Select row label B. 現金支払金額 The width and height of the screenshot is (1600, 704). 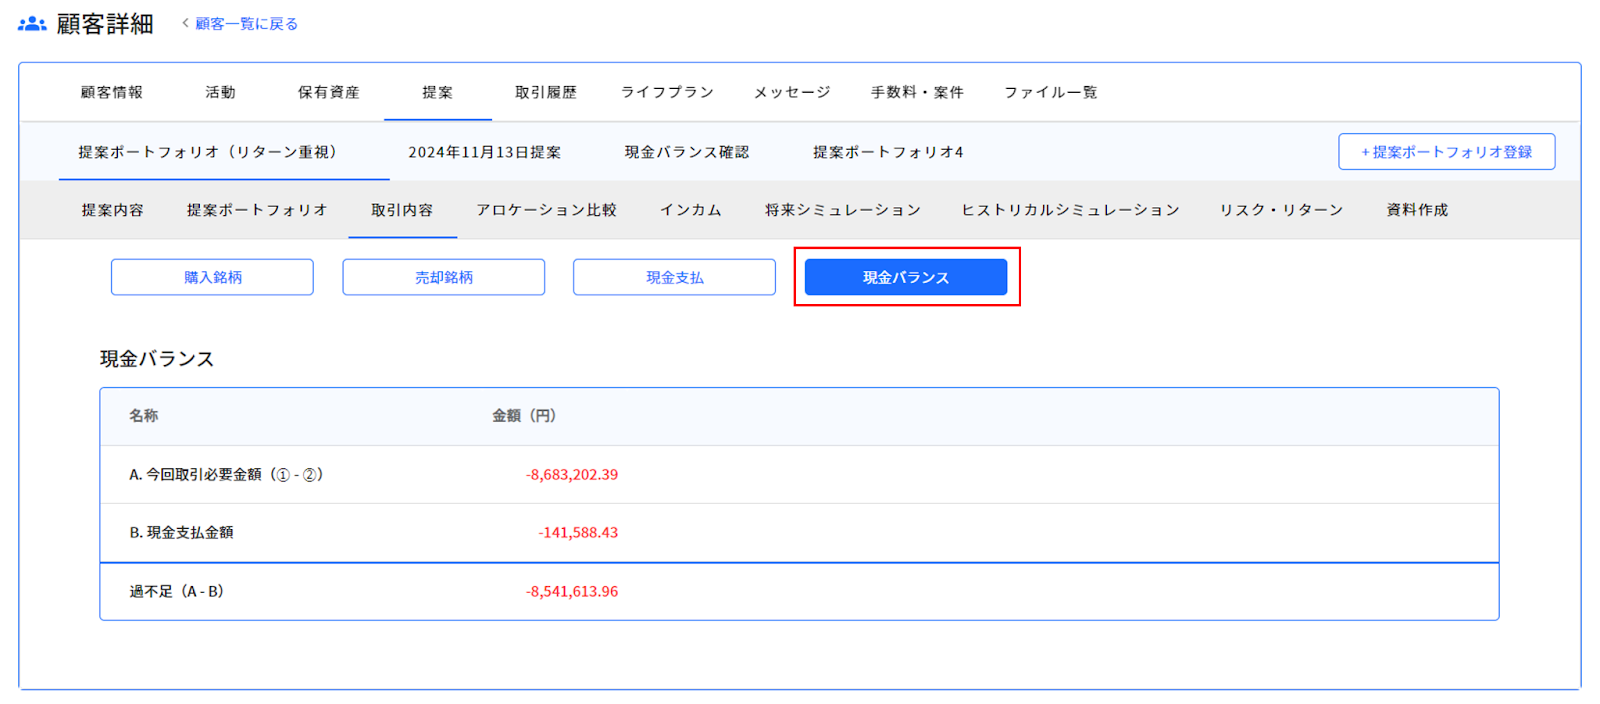pyautogui.click(x=181, y=533)
